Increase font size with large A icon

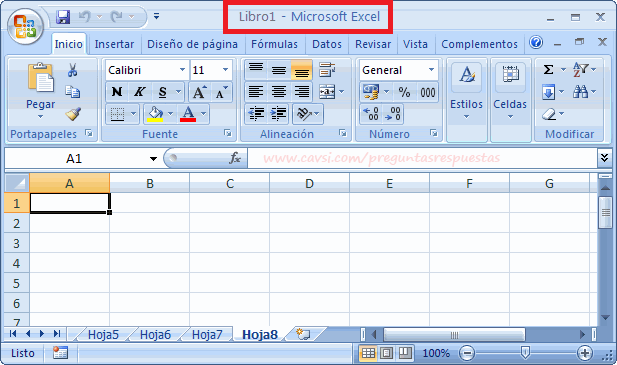coord(200,92)
